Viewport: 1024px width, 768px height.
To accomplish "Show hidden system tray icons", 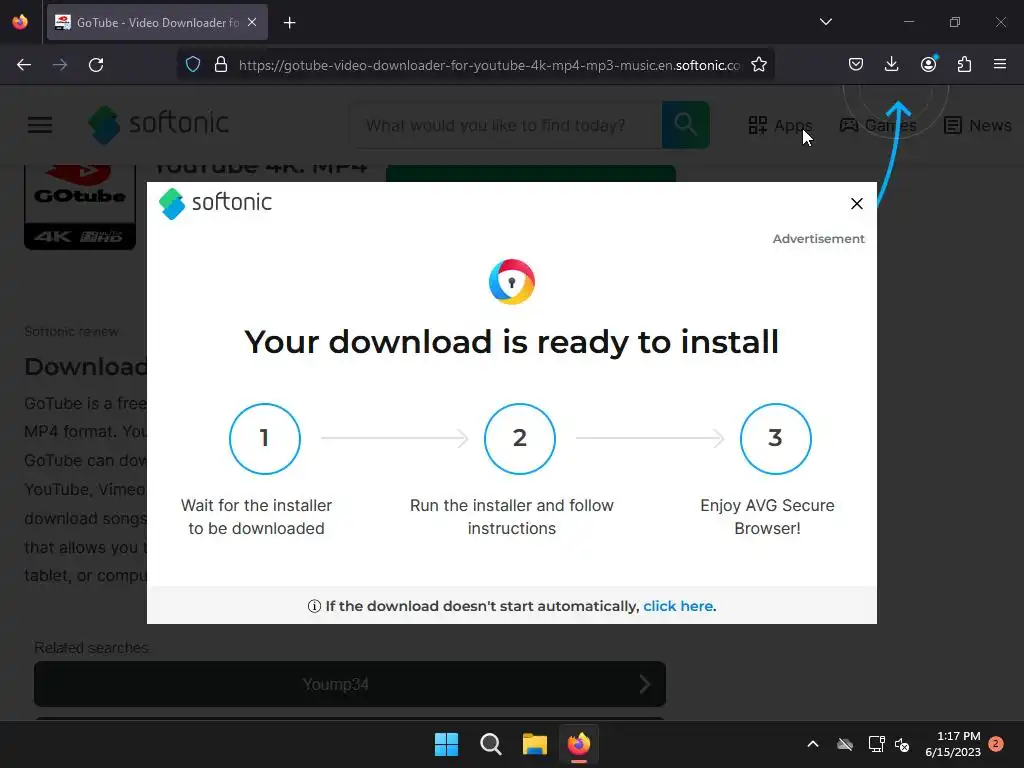I will click(813, 744).
